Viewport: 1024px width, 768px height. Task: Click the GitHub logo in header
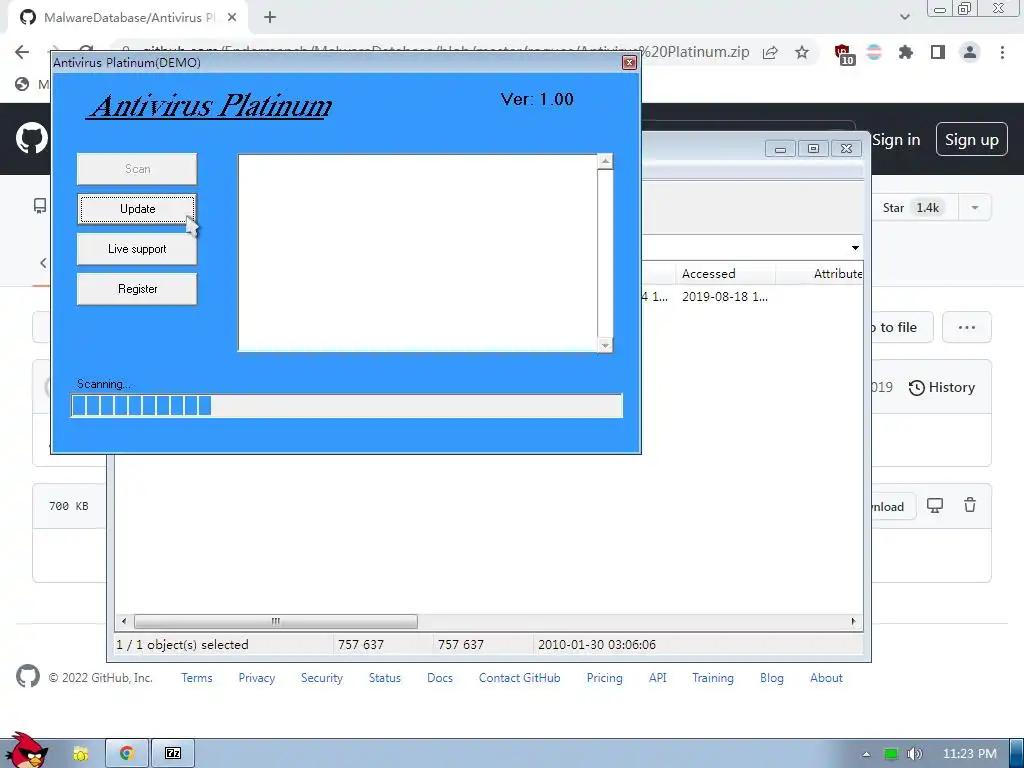pos(31,138)
